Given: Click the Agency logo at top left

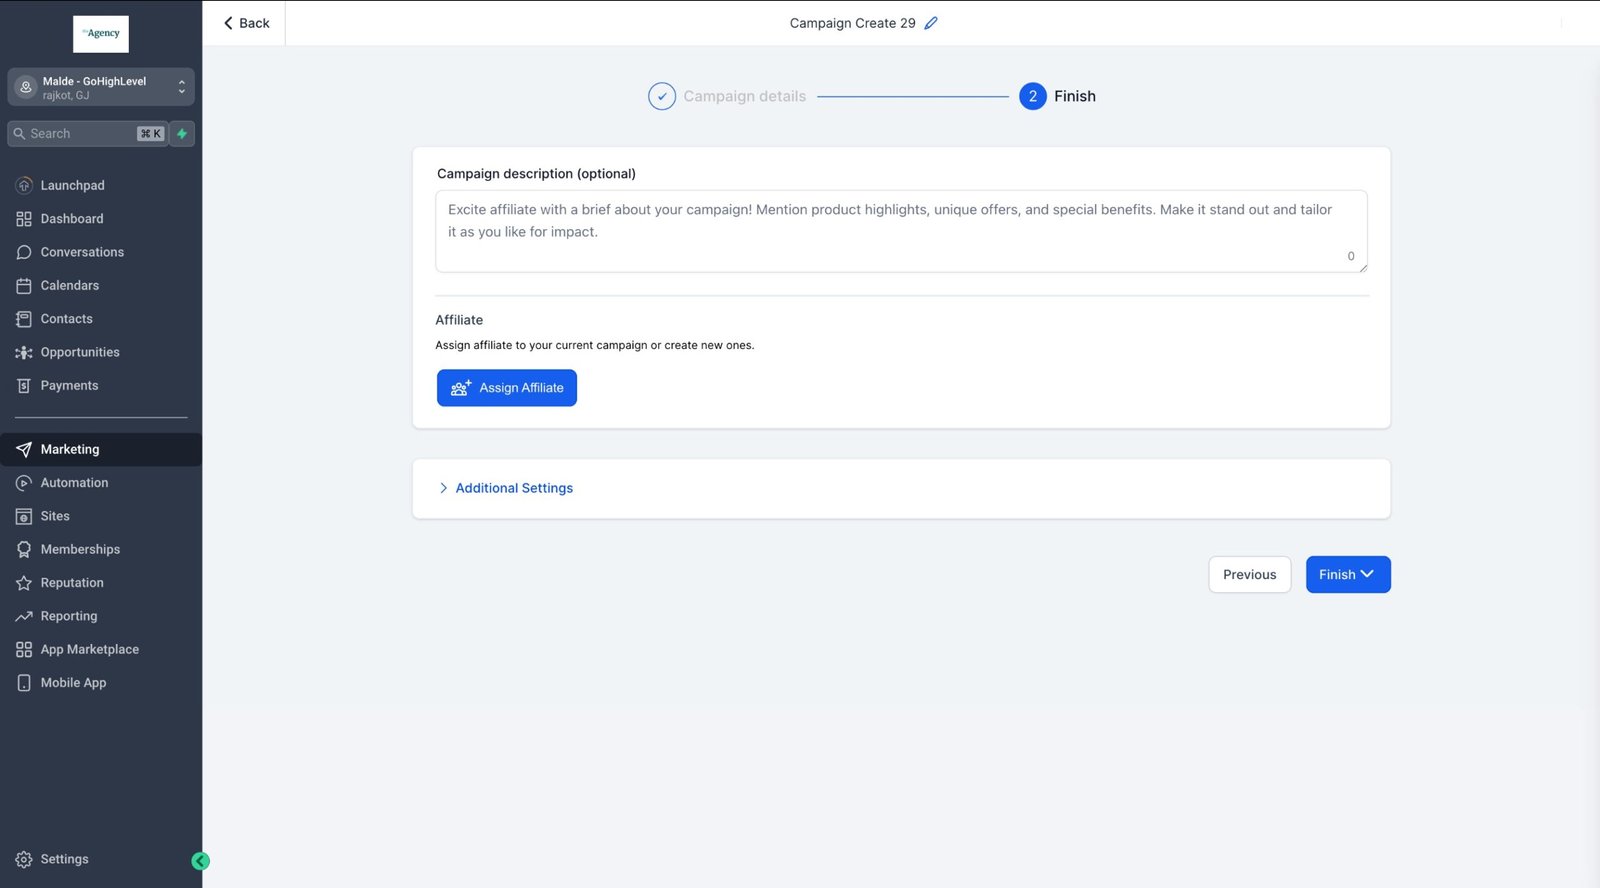Looking at the screenshot, I should (x=101, y=34).
